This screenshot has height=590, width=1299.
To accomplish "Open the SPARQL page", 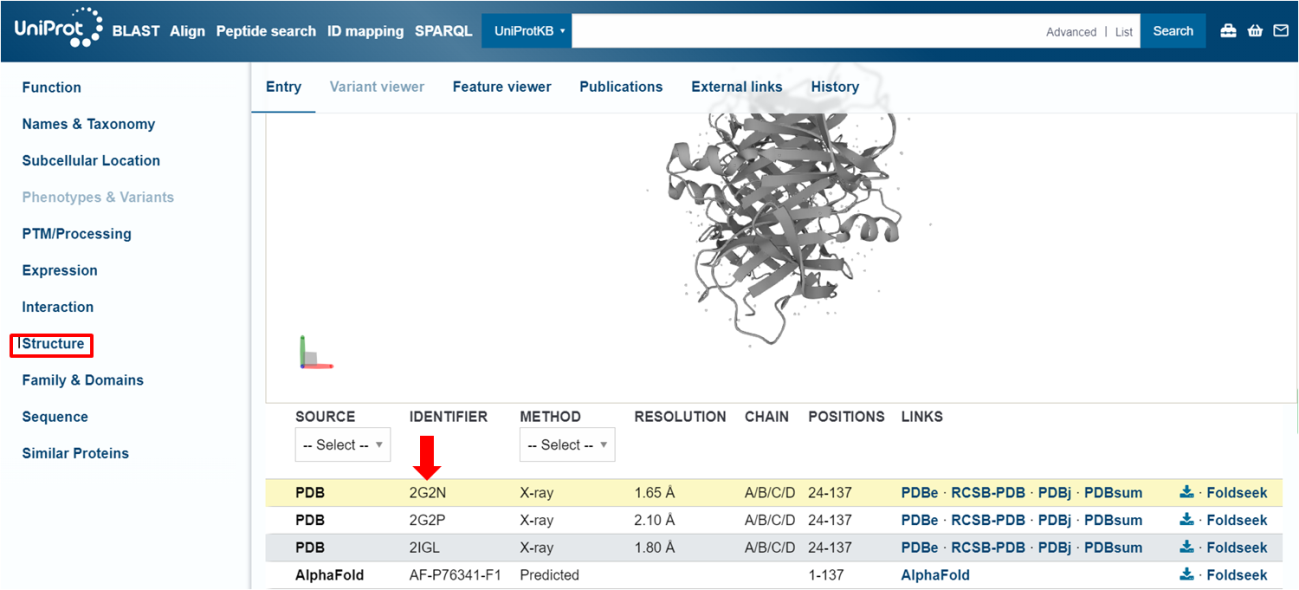I will tap(443, 31).
